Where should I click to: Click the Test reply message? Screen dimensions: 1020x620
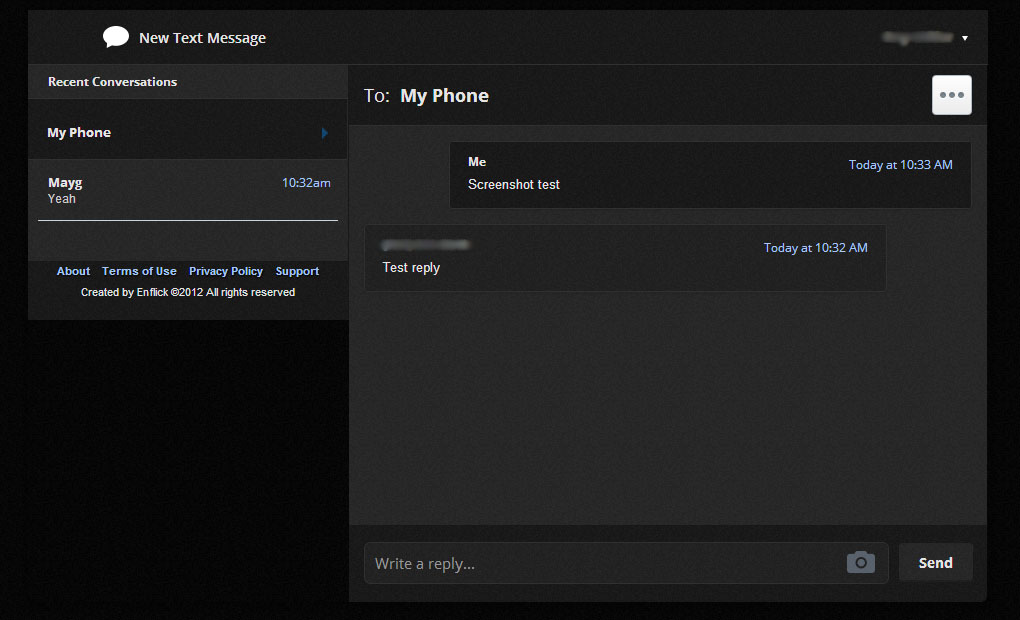(411, 267)
